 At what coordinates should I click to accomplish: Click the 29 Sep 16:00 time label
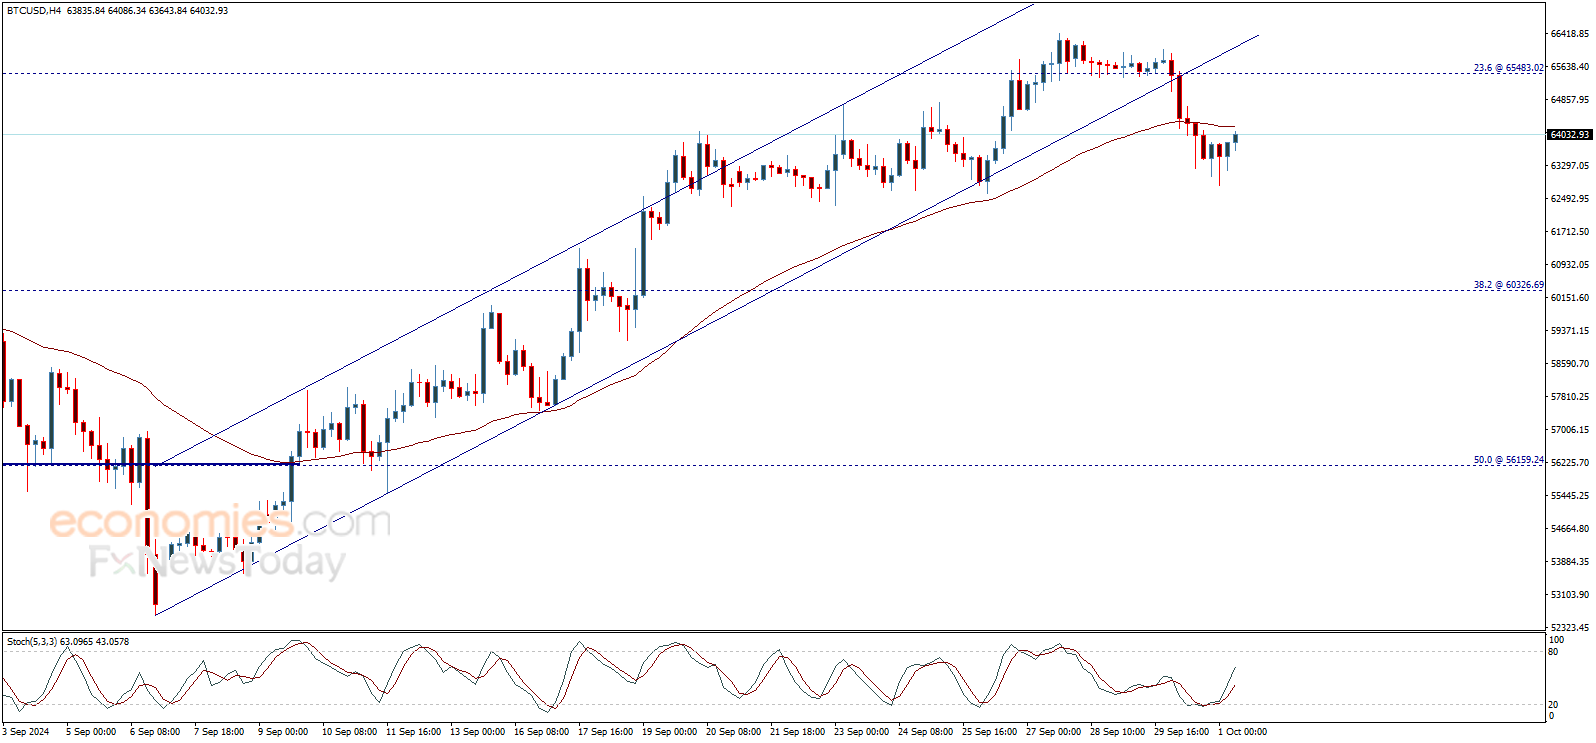tap(1181, 732)
